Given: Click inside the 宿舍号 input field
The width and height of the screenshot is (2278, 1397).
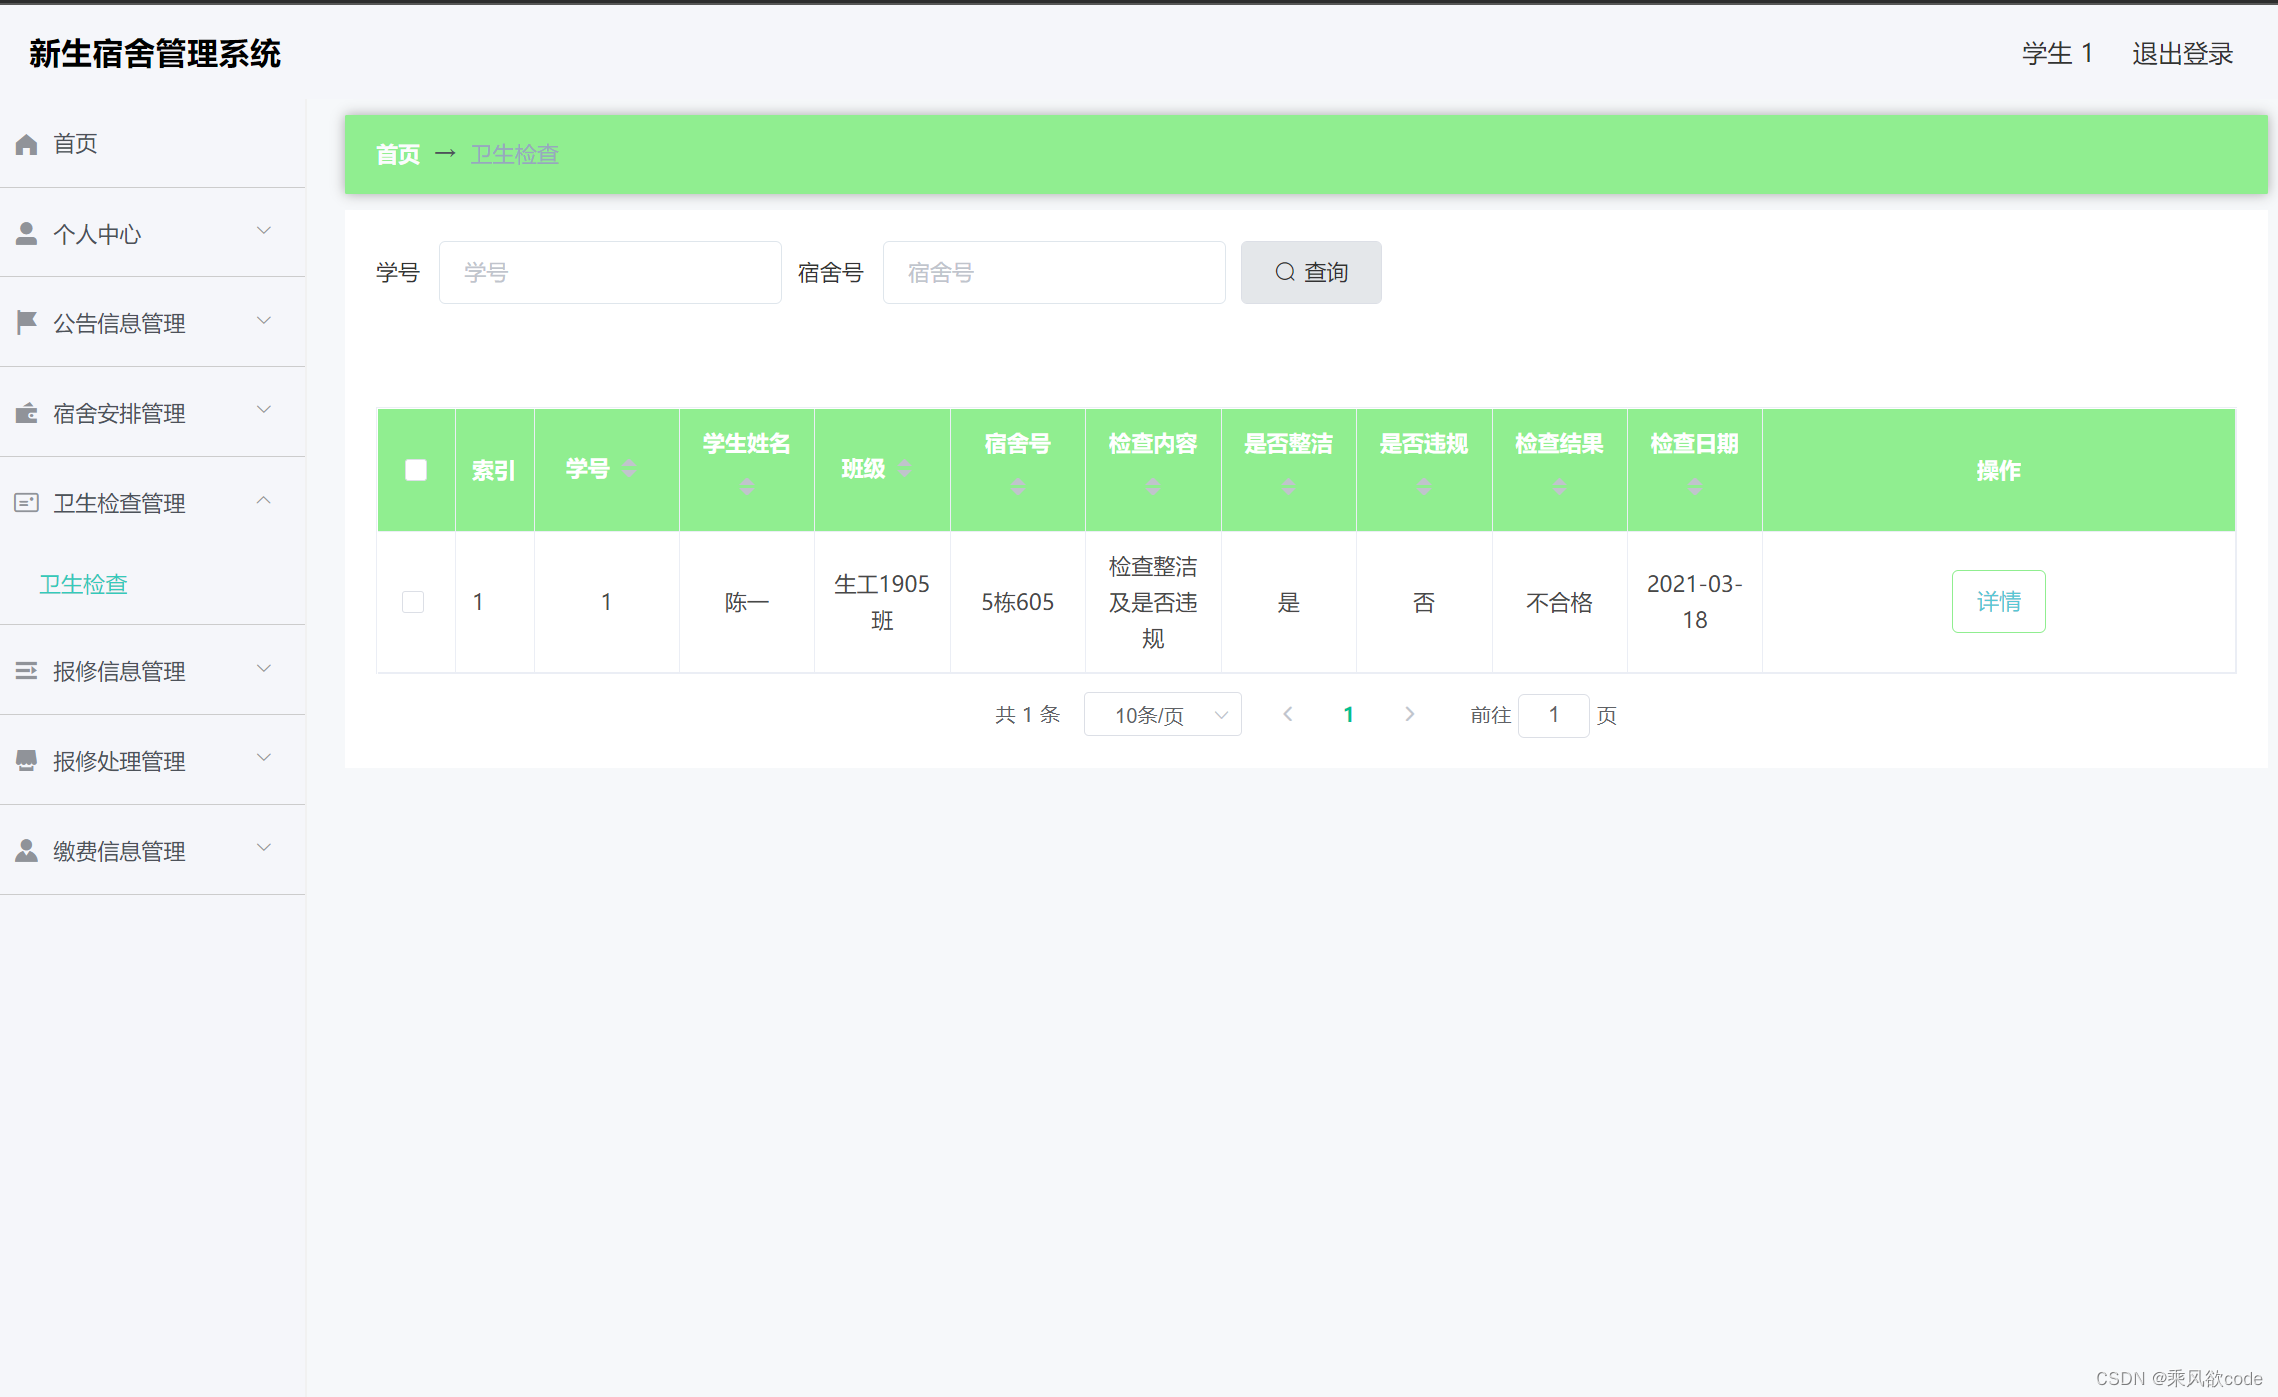Looking at the screenshot, I should tap(1053, 272).
